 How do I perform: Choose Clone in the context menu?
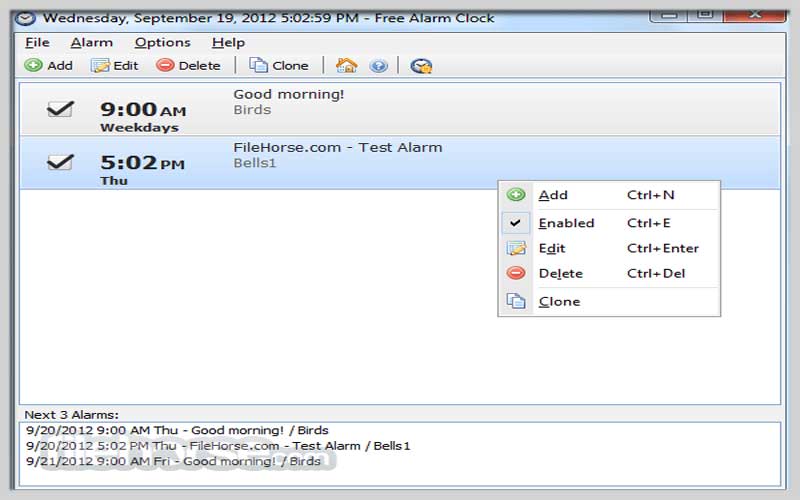(609, 302)
